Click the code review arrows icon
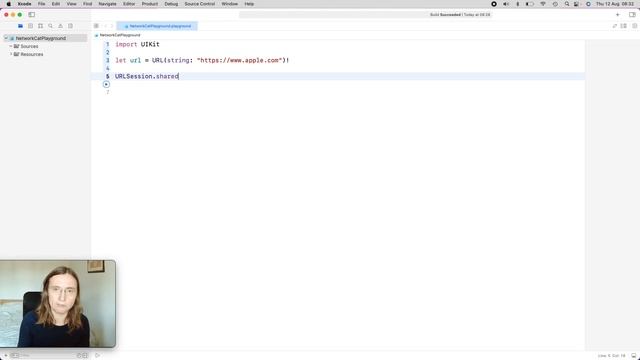The image size is (640, 360). tap(615, 26)
